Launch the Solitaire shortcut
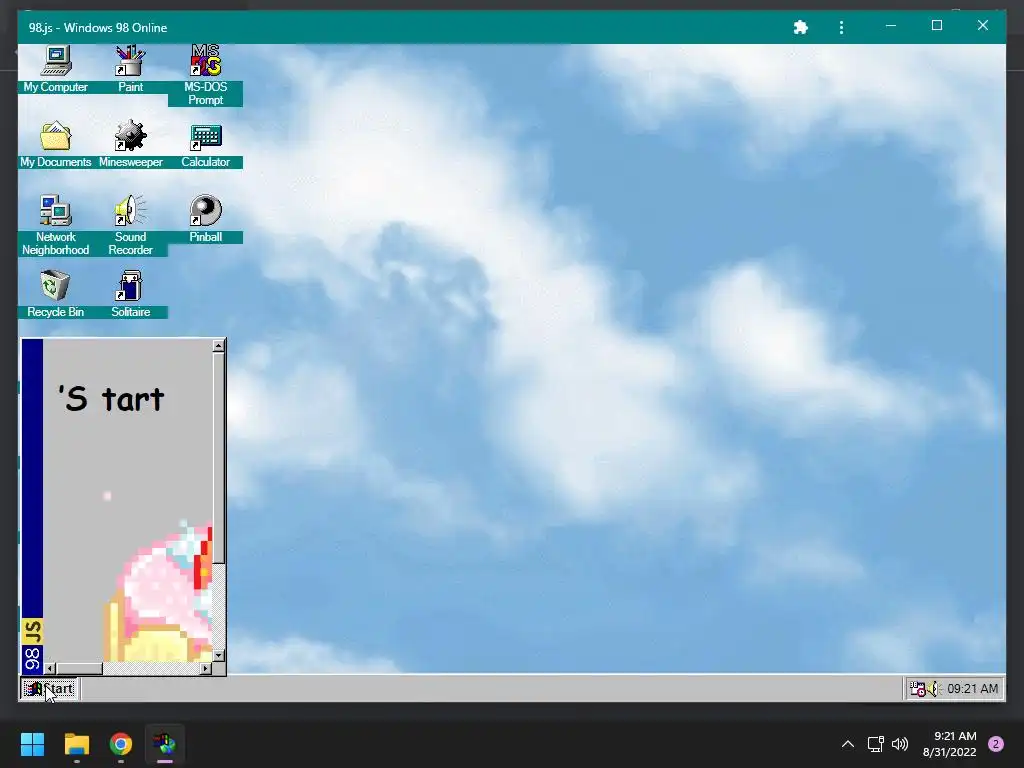1024x768 pixels. (x=130, y=293)
